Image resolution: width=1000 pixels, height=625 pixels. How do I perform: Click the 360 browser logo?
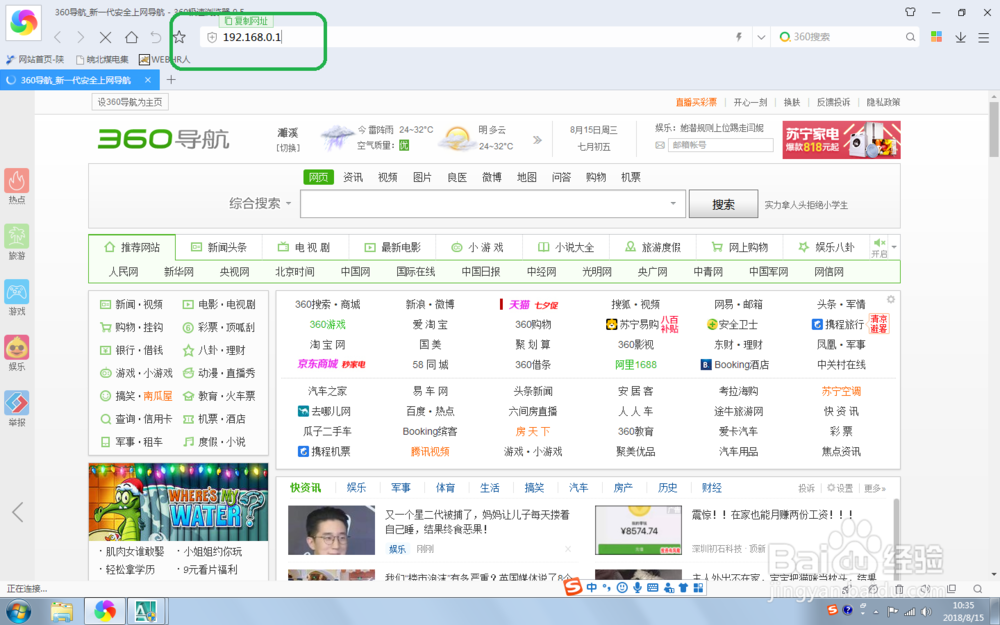point(24,22)
